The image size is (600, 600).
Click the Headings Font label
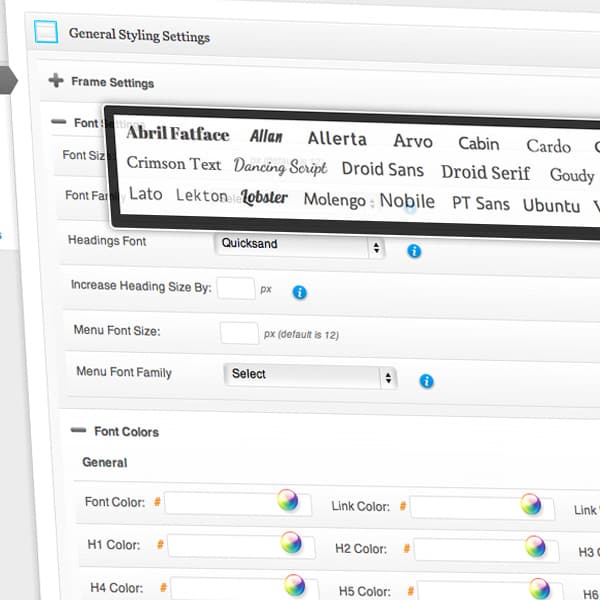[107, 241]
